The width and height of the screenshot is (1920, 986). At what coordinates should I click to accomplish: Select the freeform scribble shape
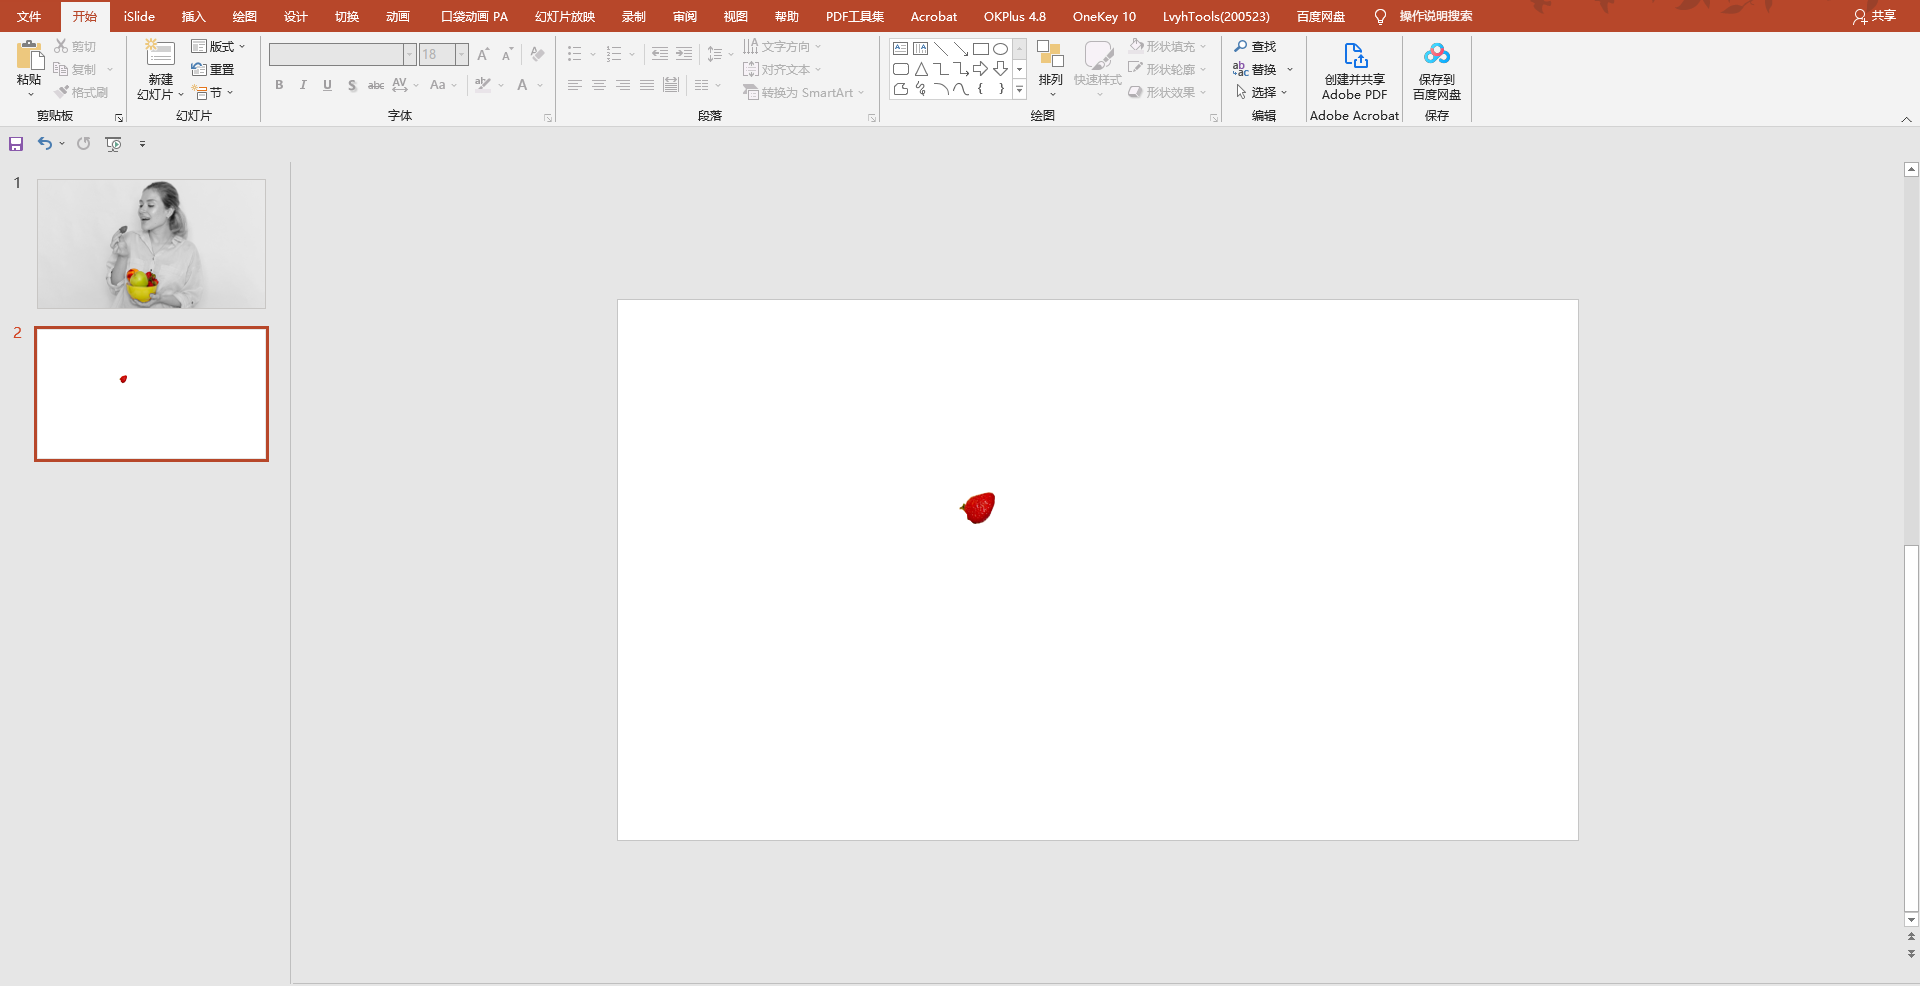click(921, 89)
